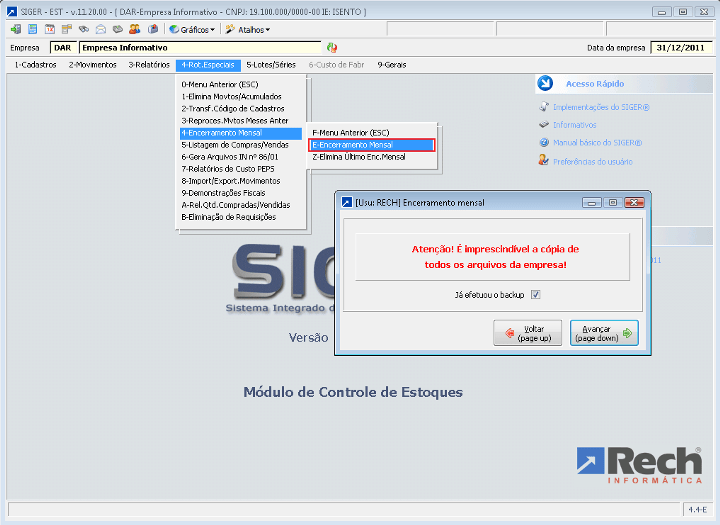Open the 1-Cadastros menu

(35, 65)
